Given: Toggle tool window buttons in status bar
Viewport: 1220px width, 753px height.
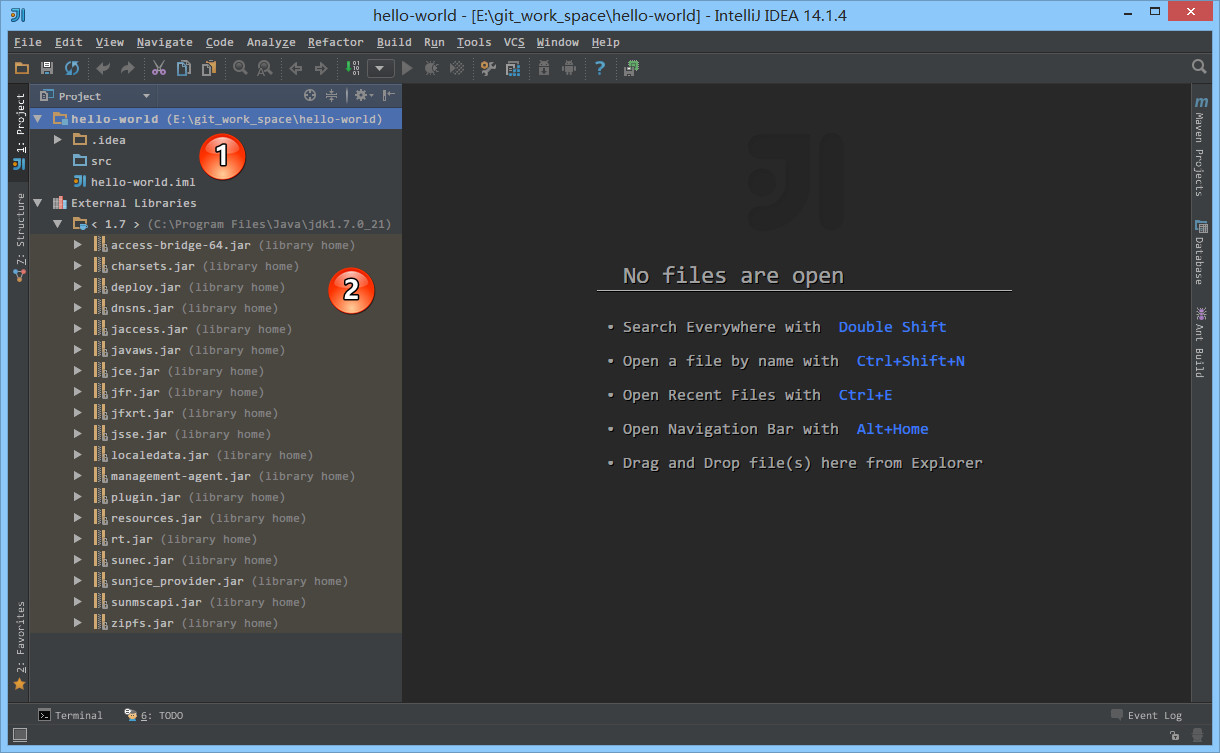Looking at the screenshot, I should pos(20,735).
